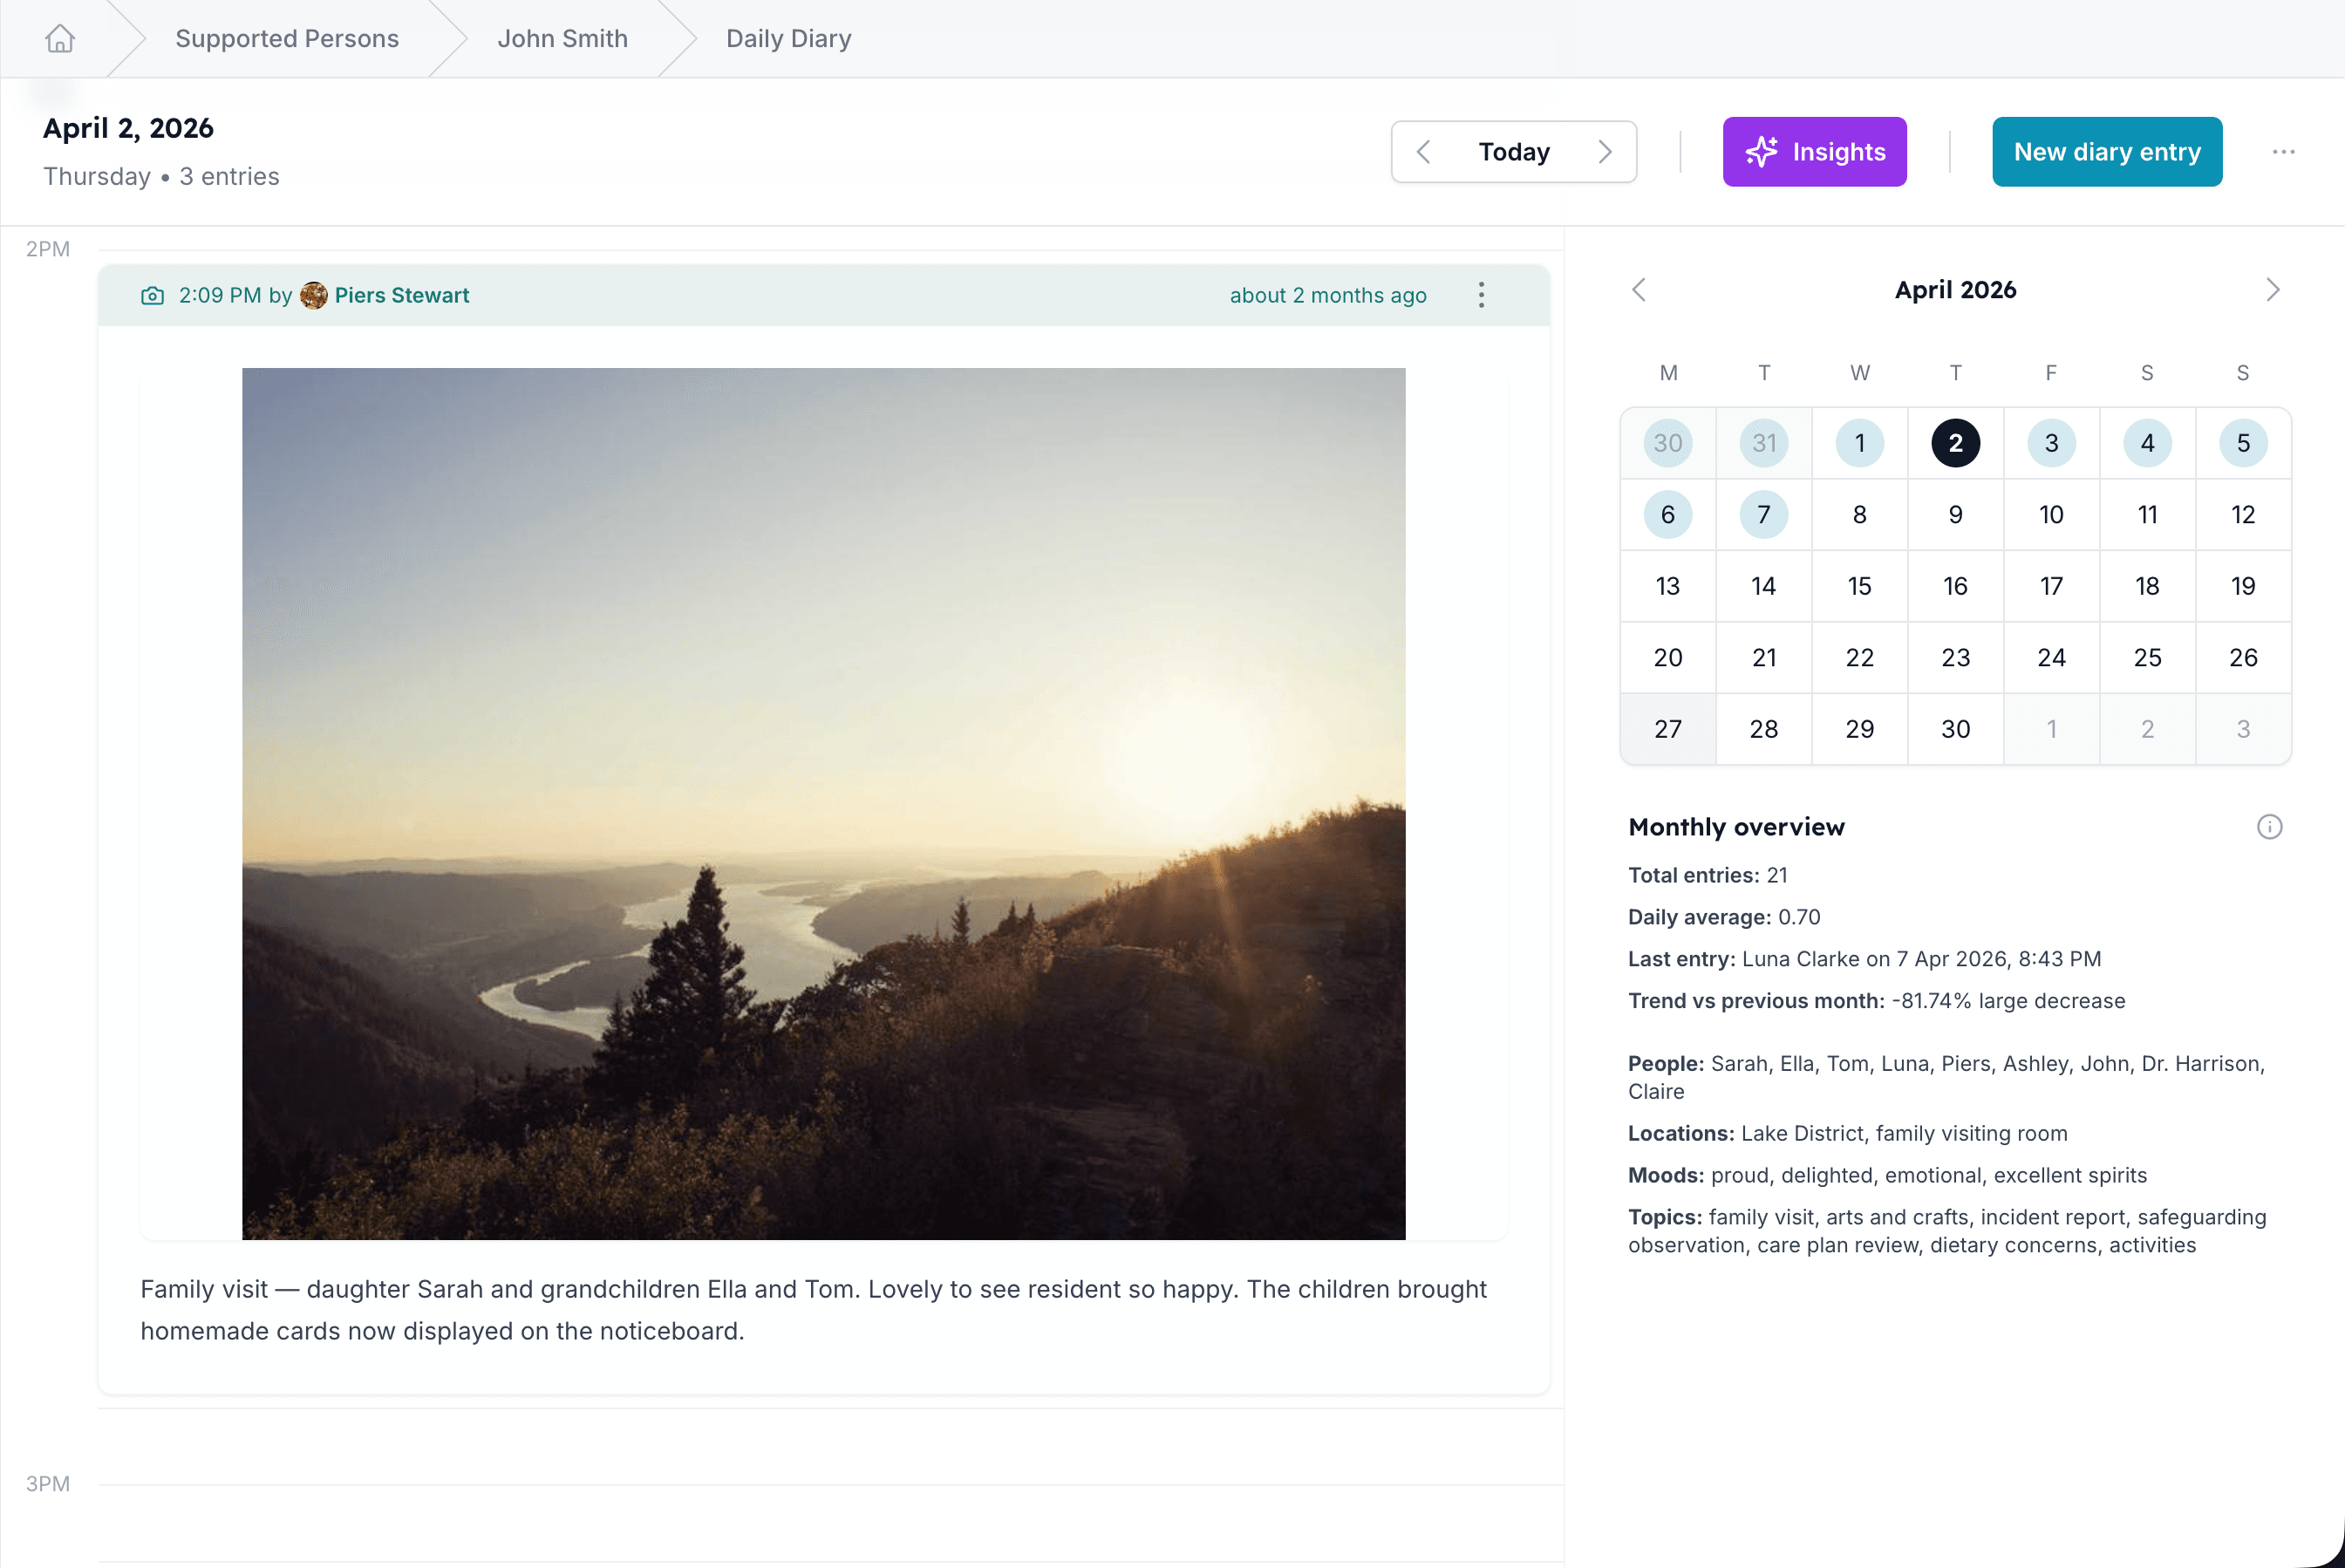Select April 5 in the calendar
The image size is (2345, 1568).
point(2243,443)
